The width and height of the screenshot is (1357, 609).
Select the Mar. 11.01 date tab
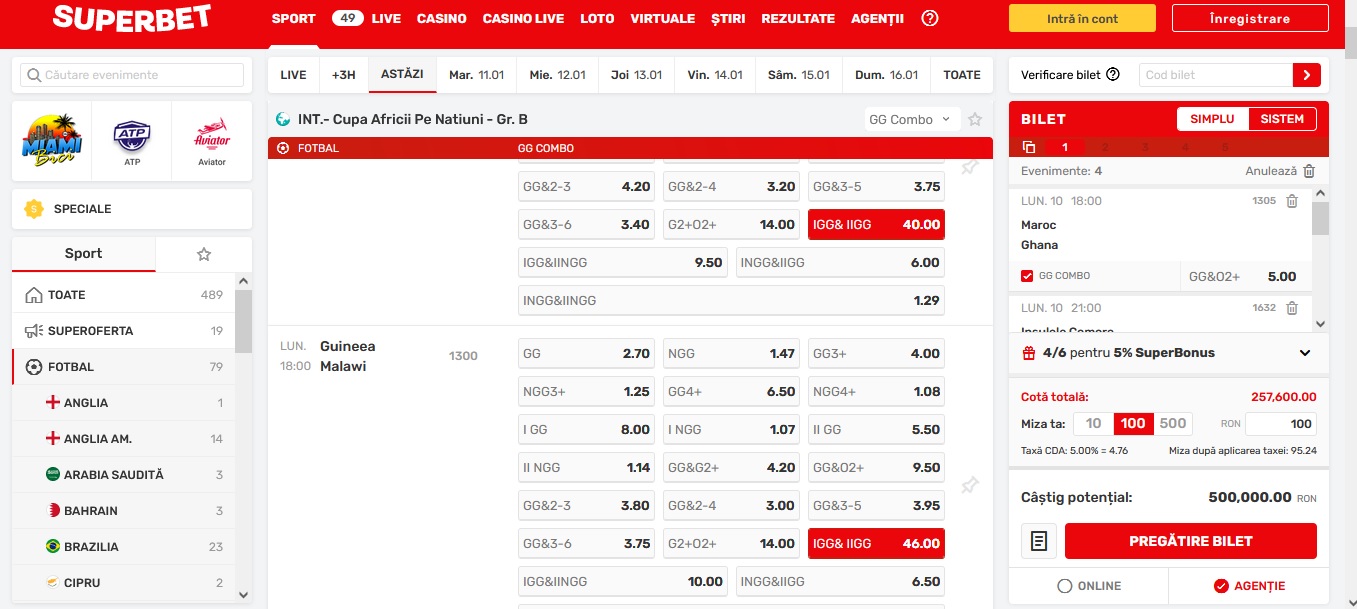(x=477, y=75)
